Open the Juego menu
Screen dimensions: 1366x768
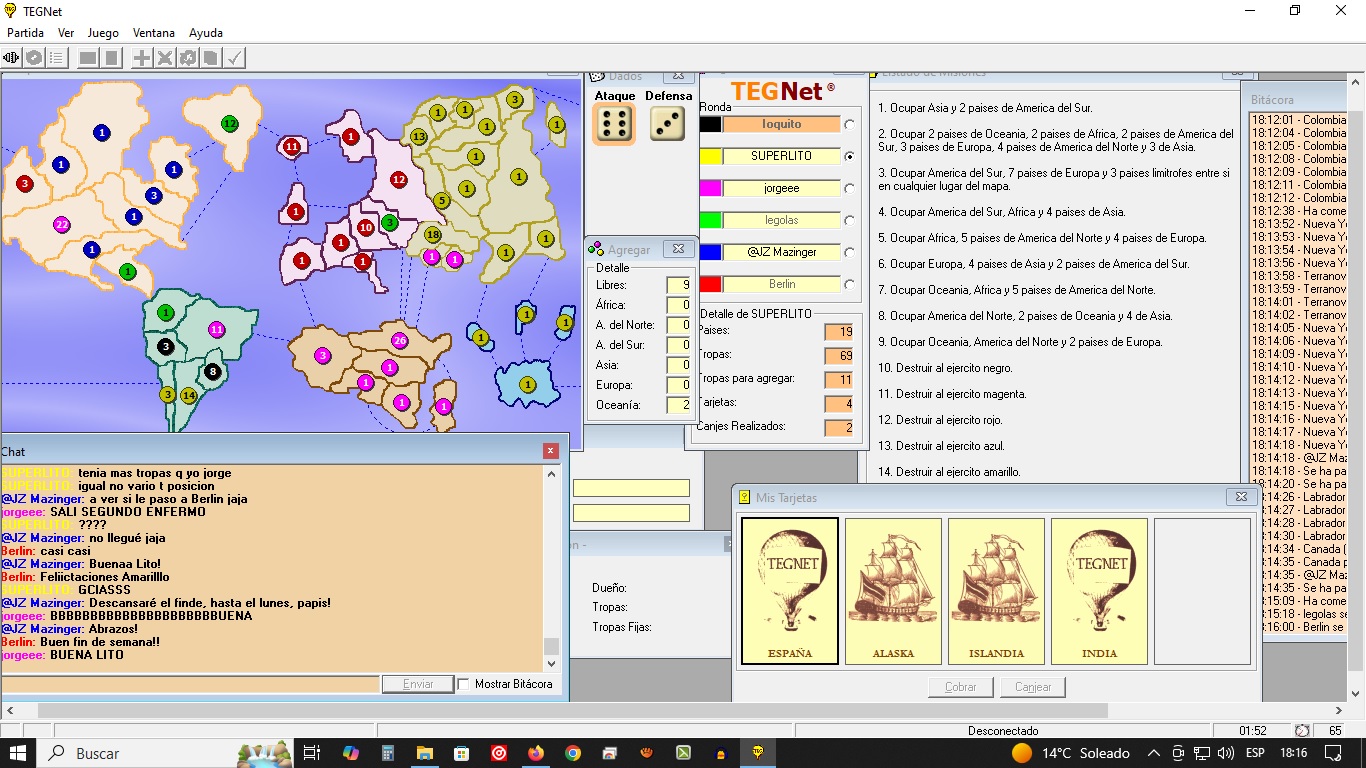(103, 33)
